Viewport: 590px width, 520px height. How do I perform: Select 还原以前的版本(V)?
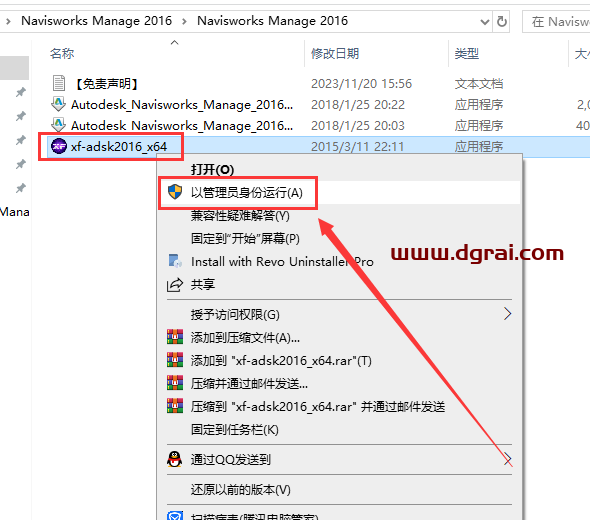(240, 490)
